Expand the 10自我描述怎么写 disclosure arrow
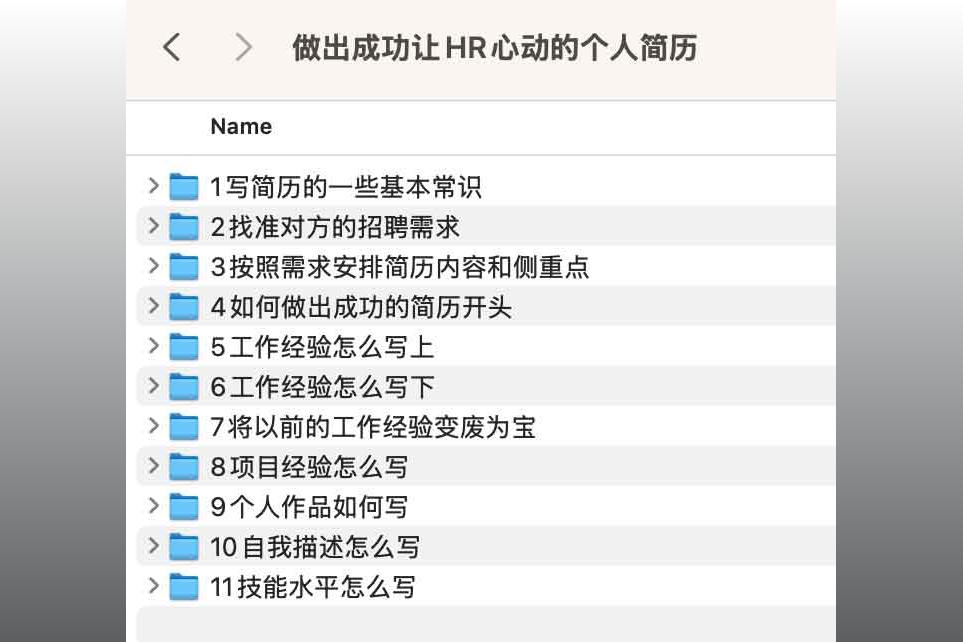 [154, 546]
